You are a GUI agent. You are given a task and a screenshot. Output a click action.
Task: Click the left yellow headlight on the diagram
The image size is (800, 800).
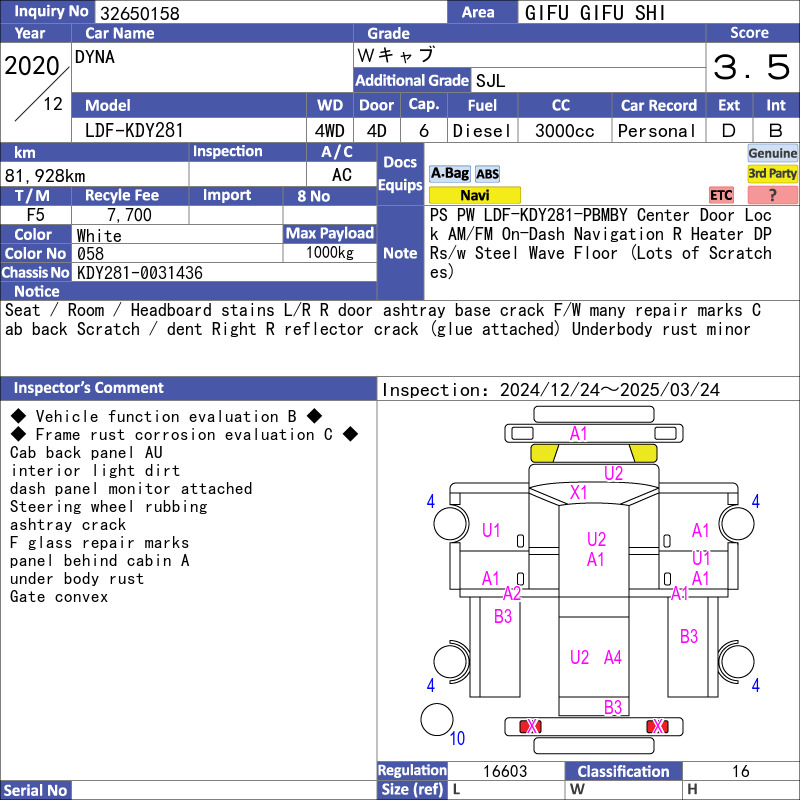click(x=544, y=453)
